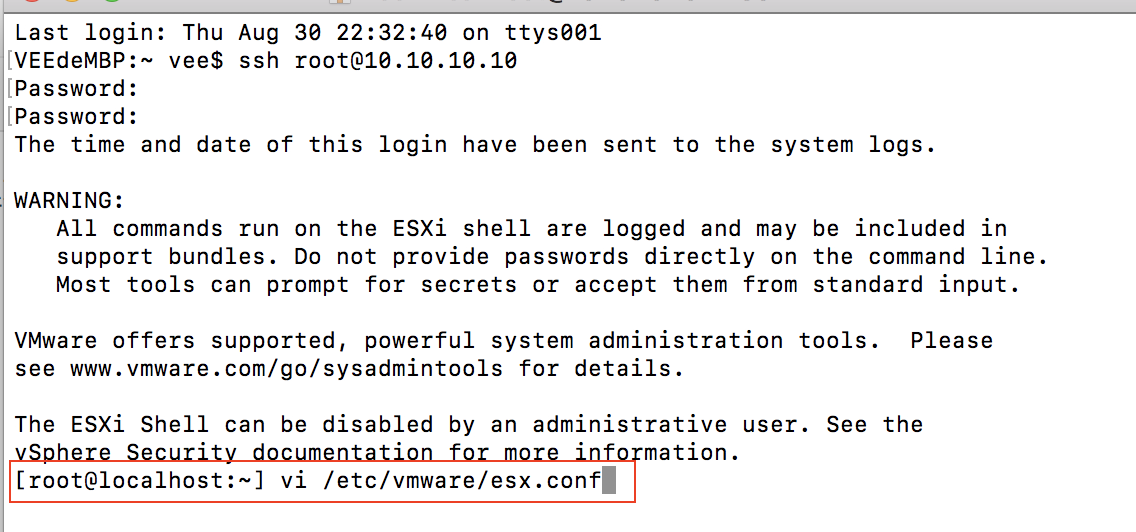Click the terminal cursor block after esx.conf
This screenshot has width=1136, height=532.
[609, 481]
